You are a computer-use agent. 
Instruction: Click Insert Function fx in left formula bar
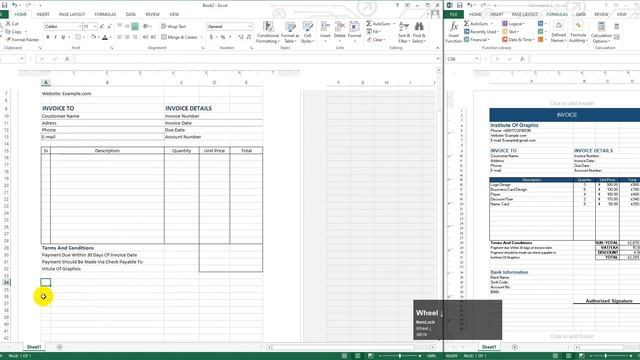click(67, 59)
